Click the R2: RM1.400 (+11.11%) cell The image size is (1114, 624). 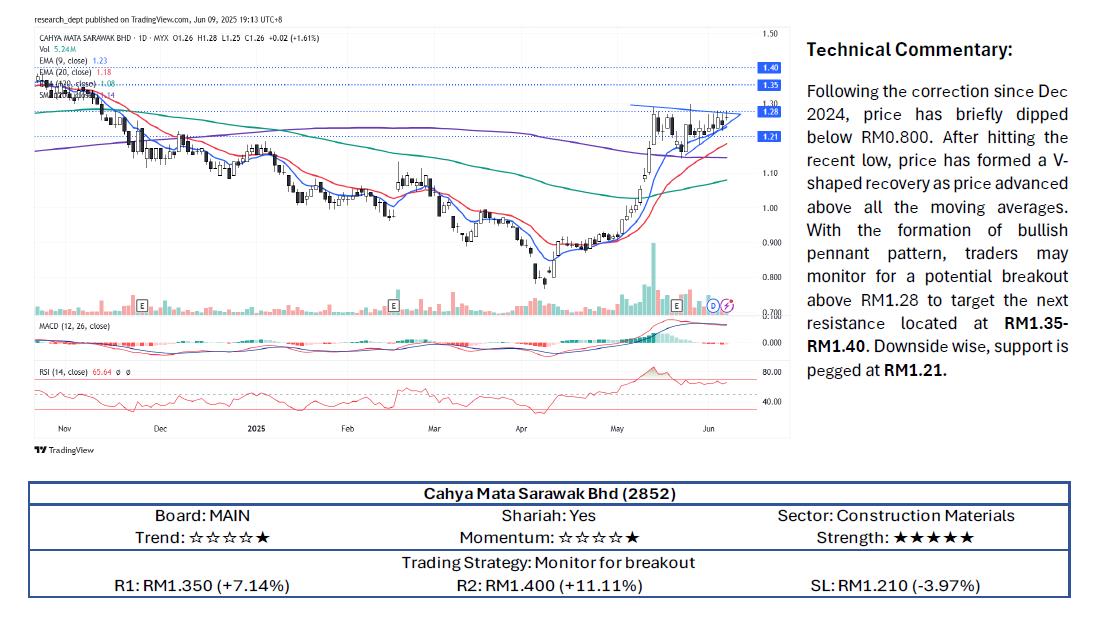coord(549,586)
